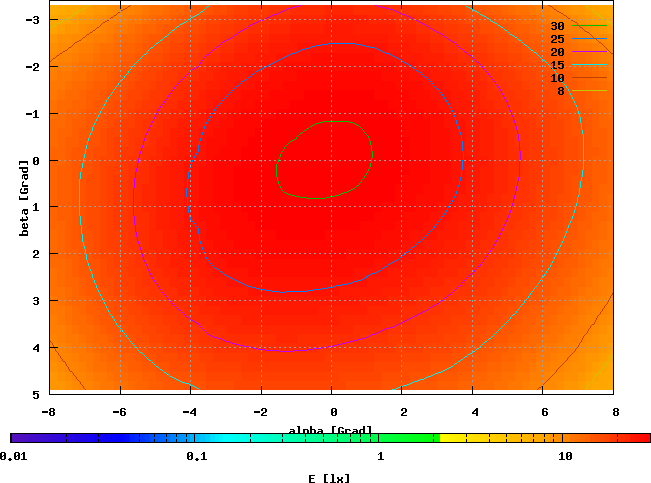Click the "-8" alpha axis tick label
This screenshot has height=483, width=651.
(49, 412)
